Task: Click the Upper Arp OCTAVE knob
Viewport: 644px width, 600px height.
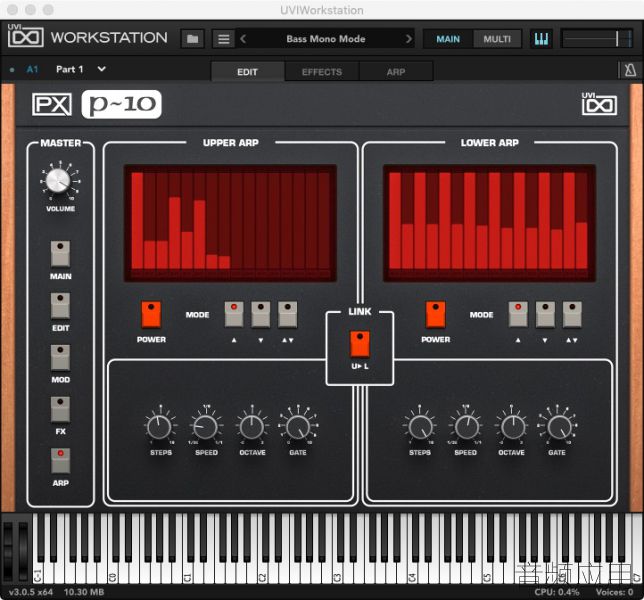Action: point(252,427)
